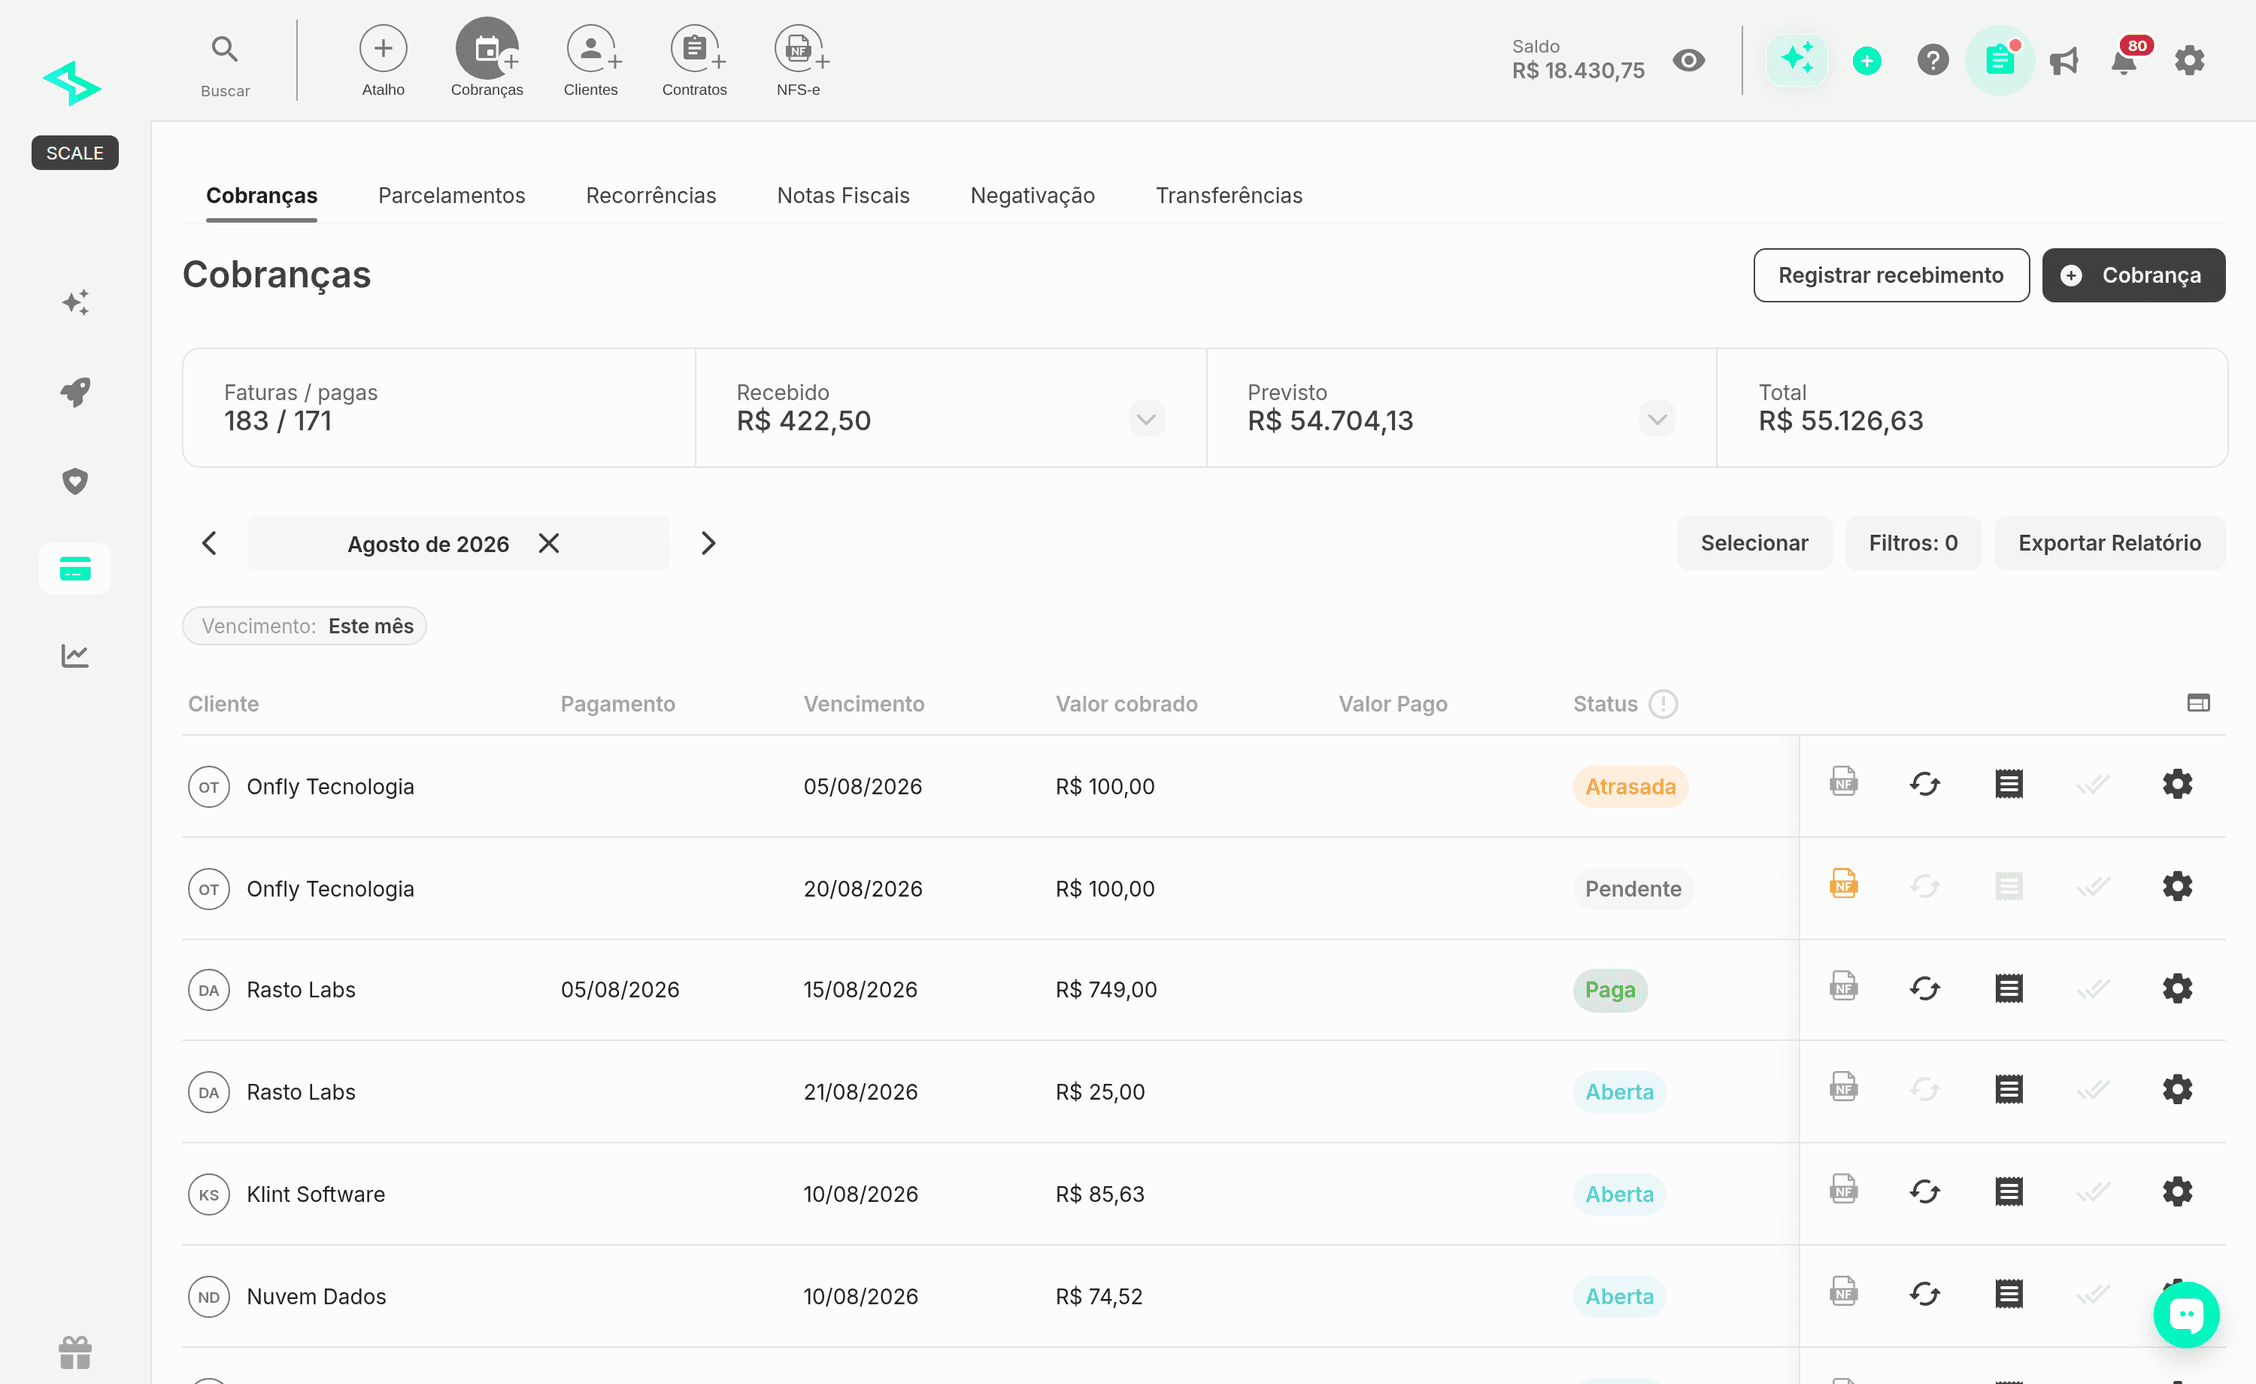
Task: Click the sidebar sparkles icon
Action: (x=75, y=302)
